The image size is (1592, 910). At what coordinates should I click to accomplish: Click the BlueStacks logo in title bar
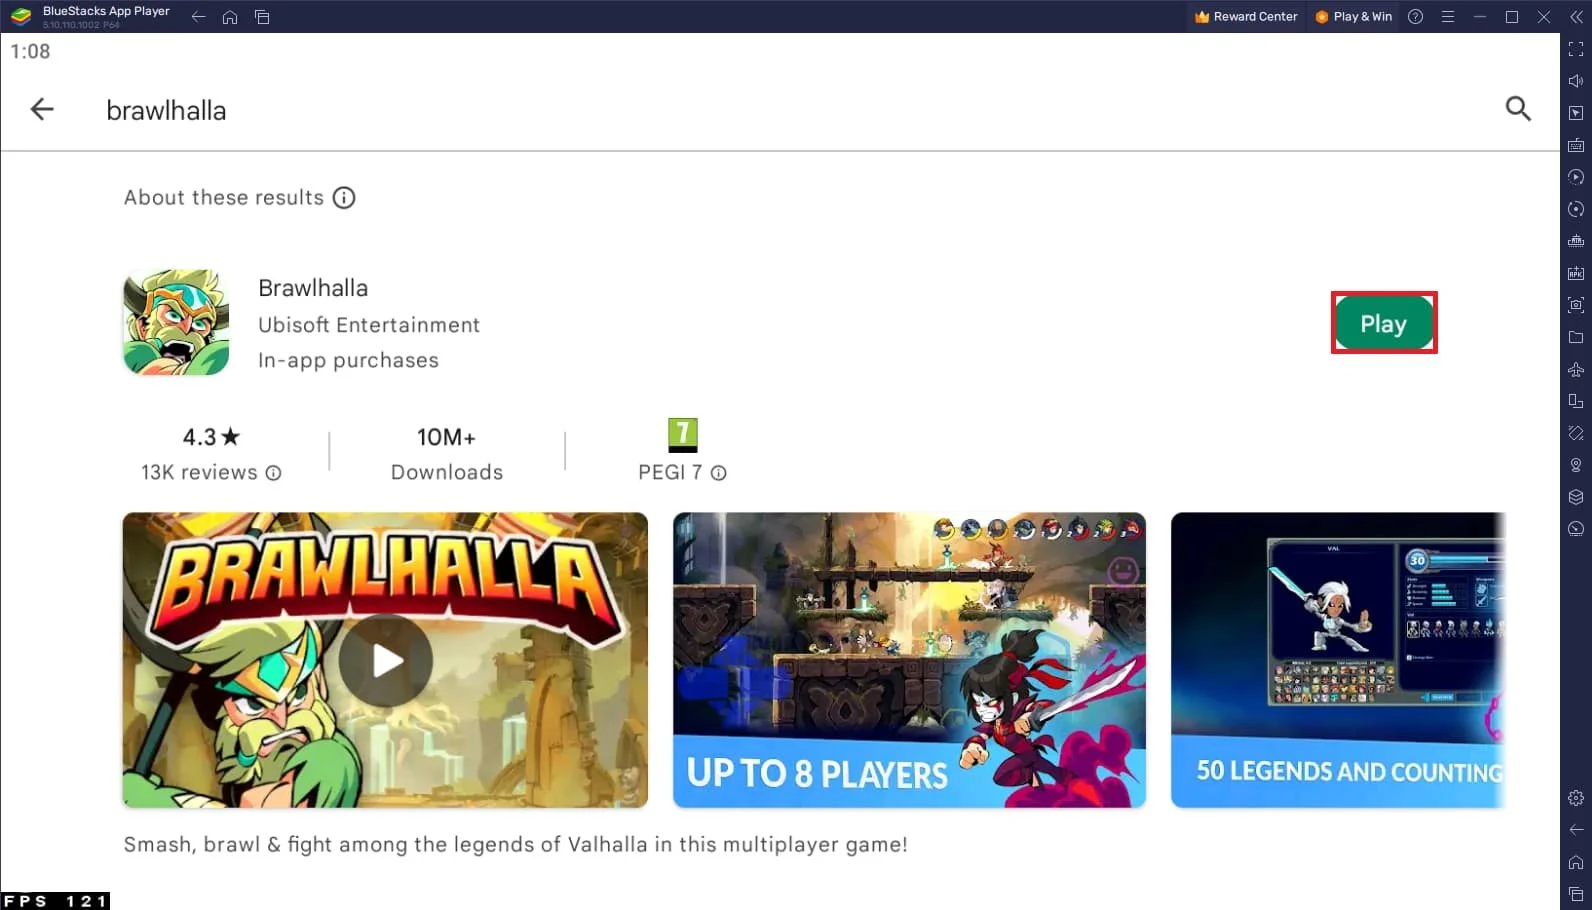21,16
